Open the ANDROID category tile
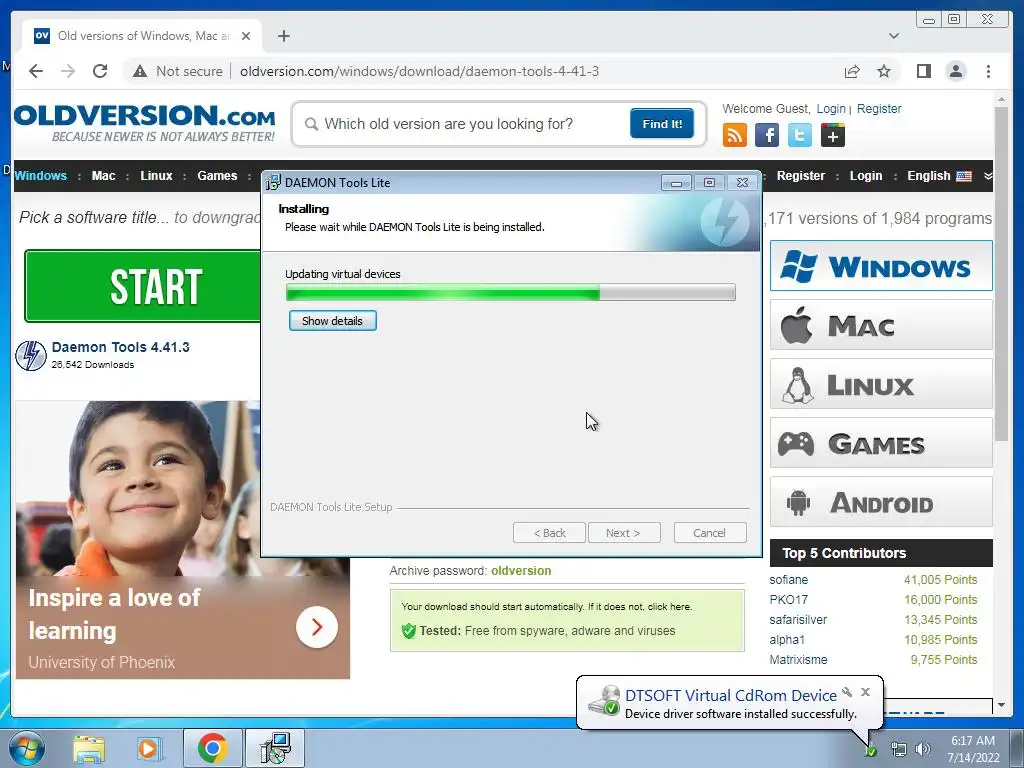Image resolution: width=1024 pixels, height=768 pixels. [881, 502]
